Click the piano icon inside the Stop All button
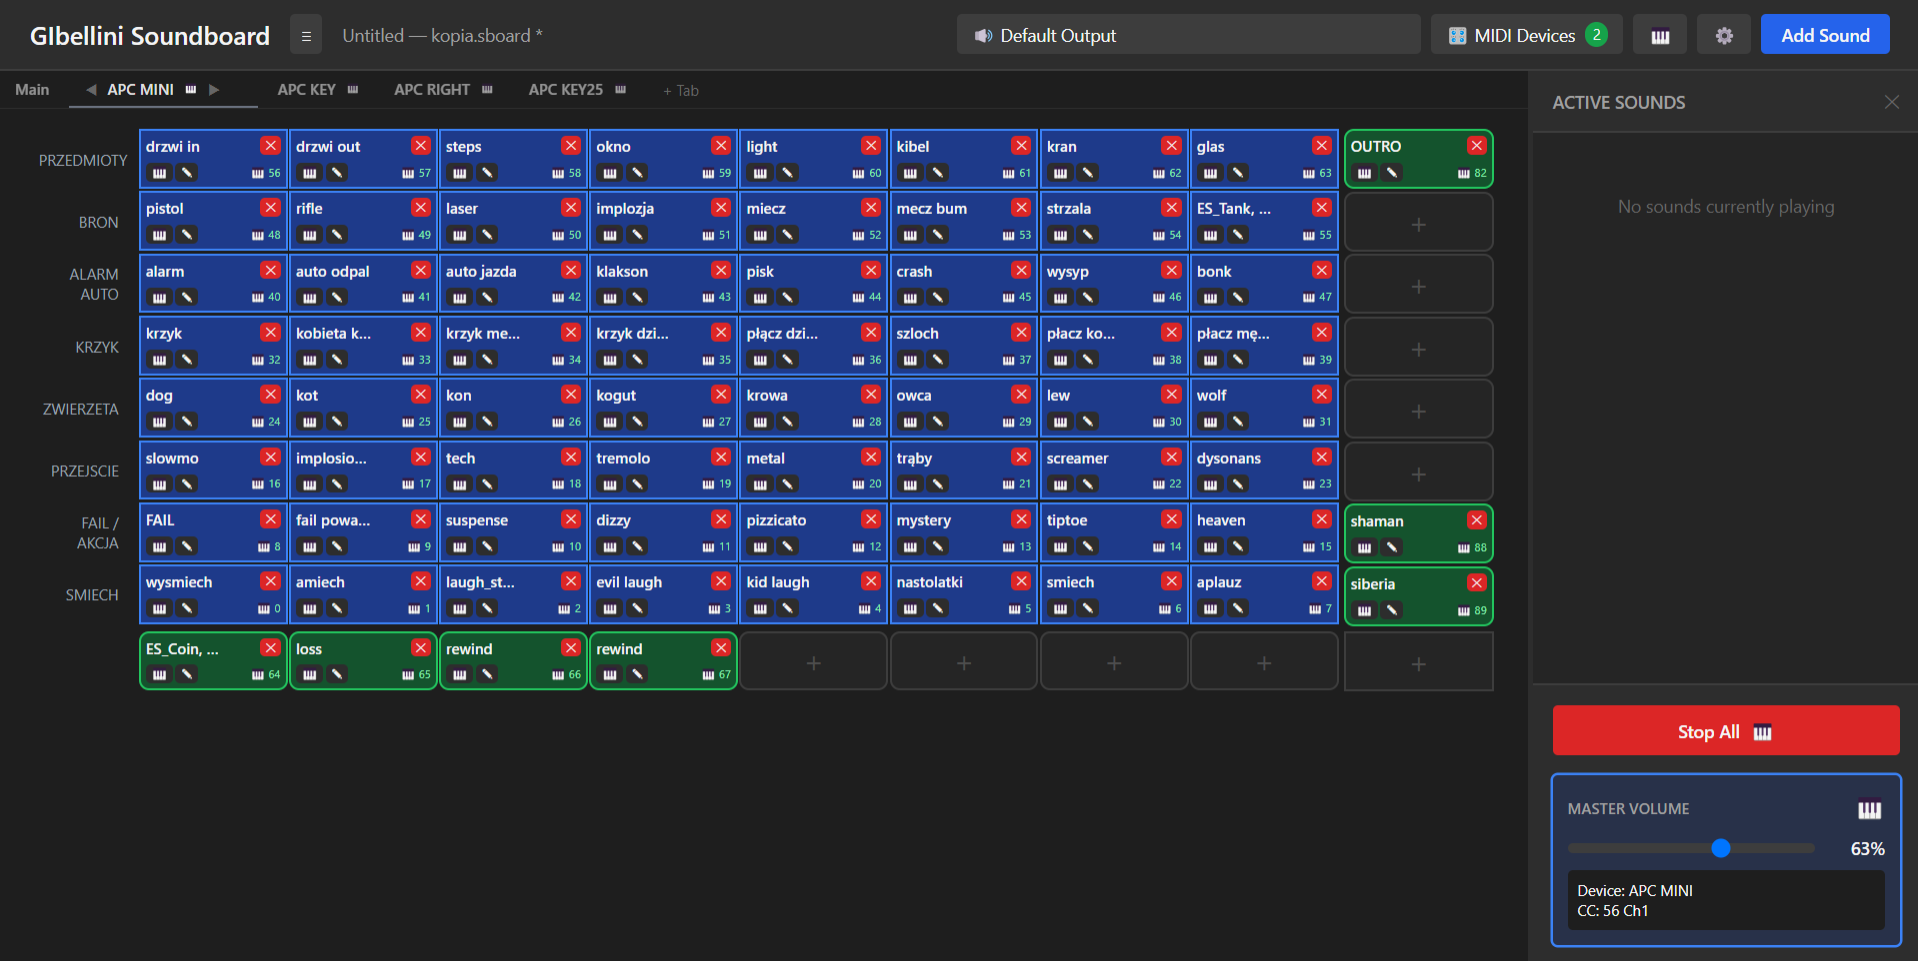 click(x=1761, y=731)
